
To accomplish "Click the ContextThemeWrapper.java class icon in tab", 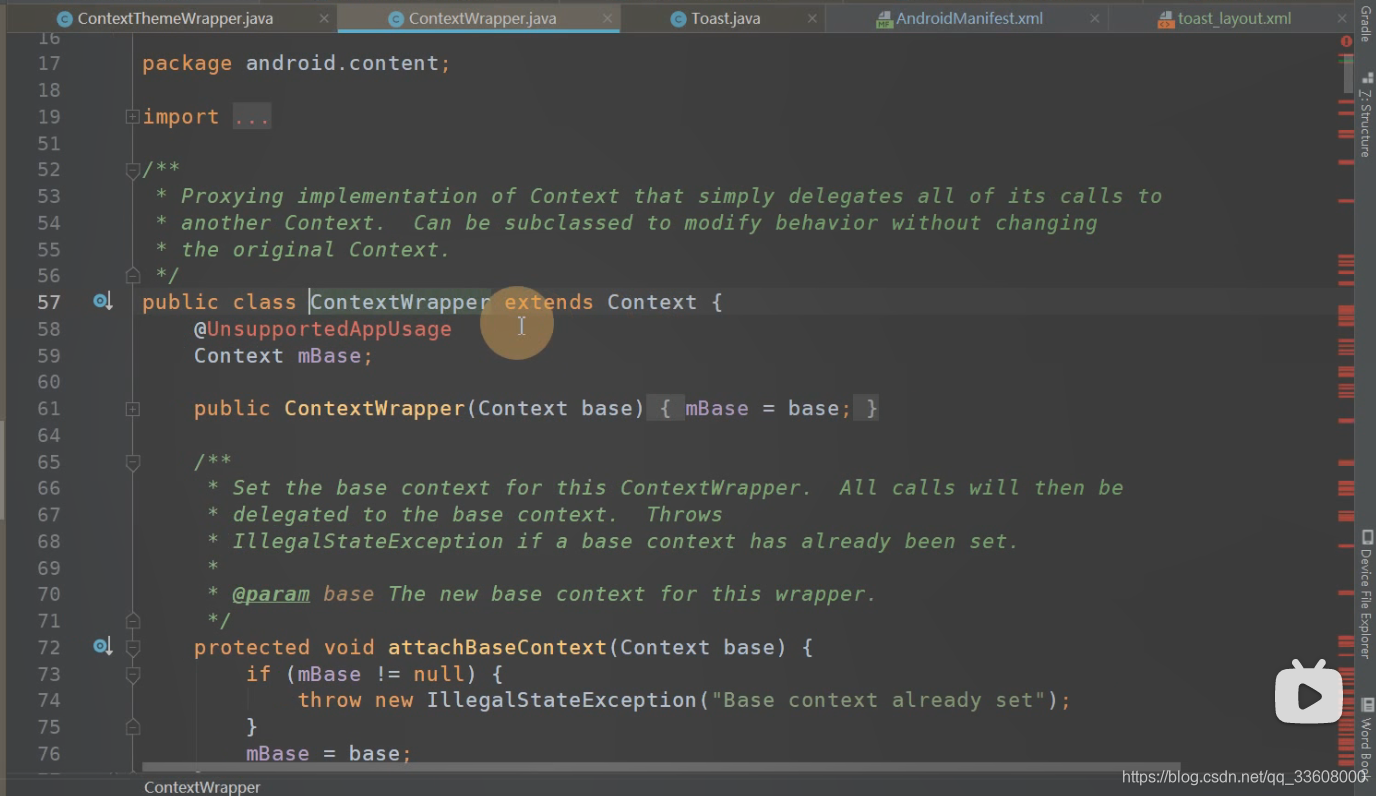I will [x=64, y=18].
